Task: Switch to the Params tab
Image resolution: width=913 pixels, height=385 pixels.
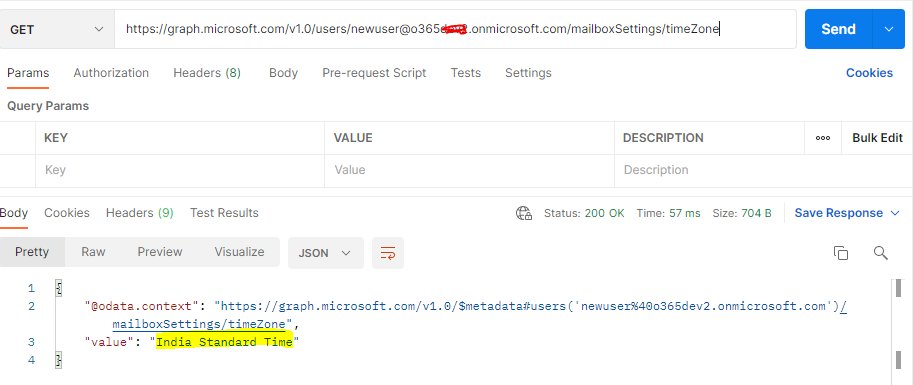Action: tap(28, 73)
